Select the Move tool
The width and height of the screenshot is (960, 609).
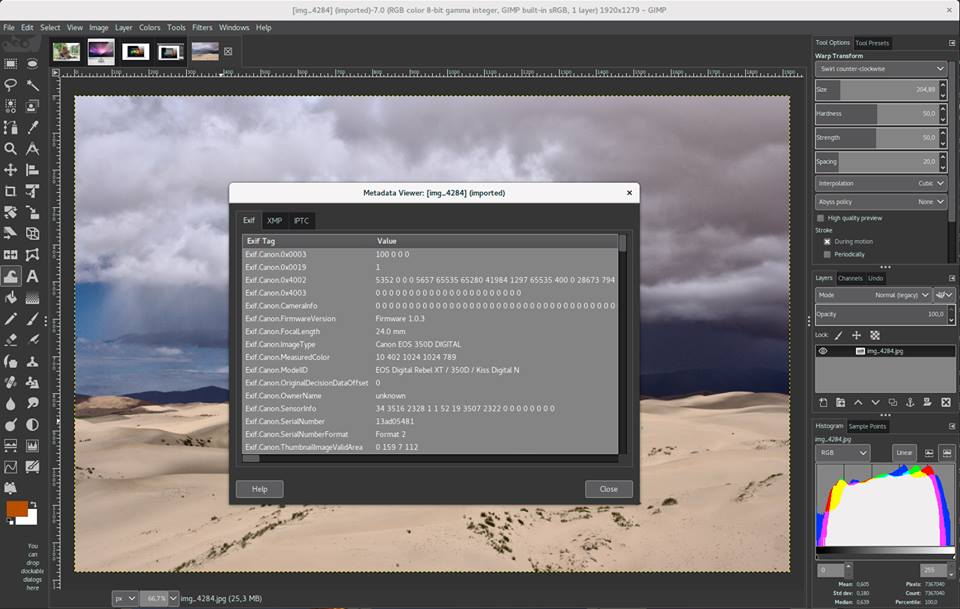click(x=11, y=170)
